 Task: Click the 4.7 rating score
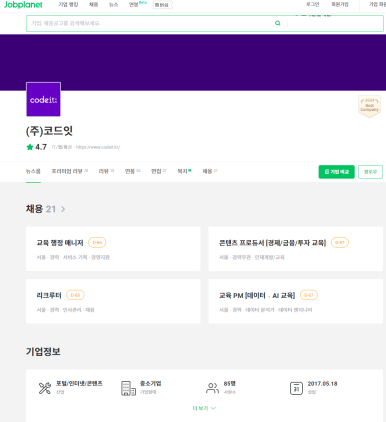pyautogui.click(x=41, y=147)
